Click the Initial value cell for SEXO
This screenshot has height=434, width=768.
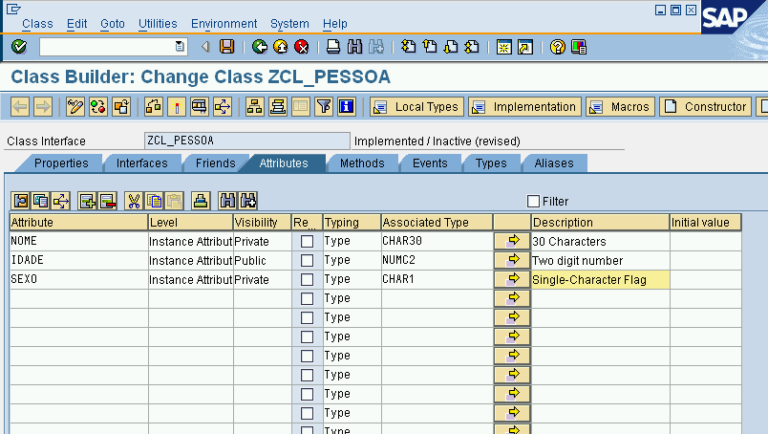coord(705,280)
